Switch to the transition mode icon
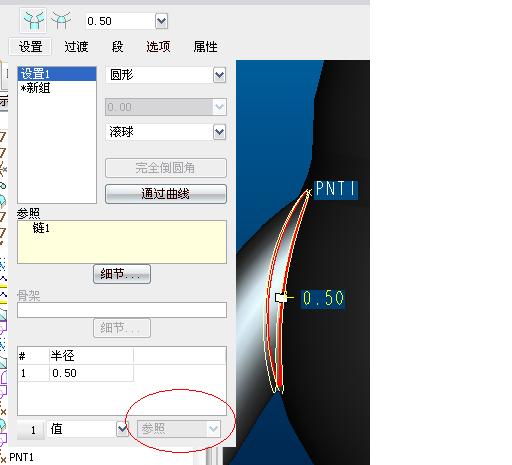 61,20
